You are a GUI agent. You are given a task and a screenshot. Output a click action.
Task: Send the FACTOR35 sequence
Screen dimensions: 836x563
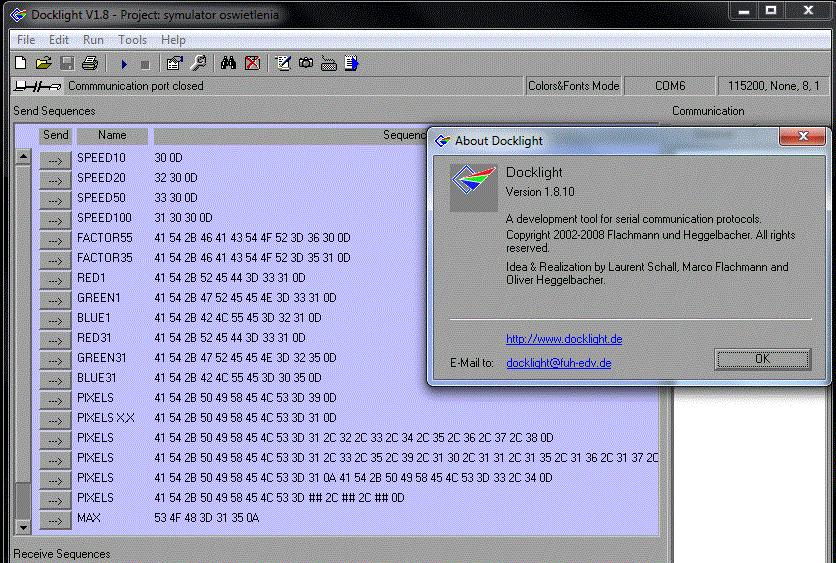pos(55,261)
